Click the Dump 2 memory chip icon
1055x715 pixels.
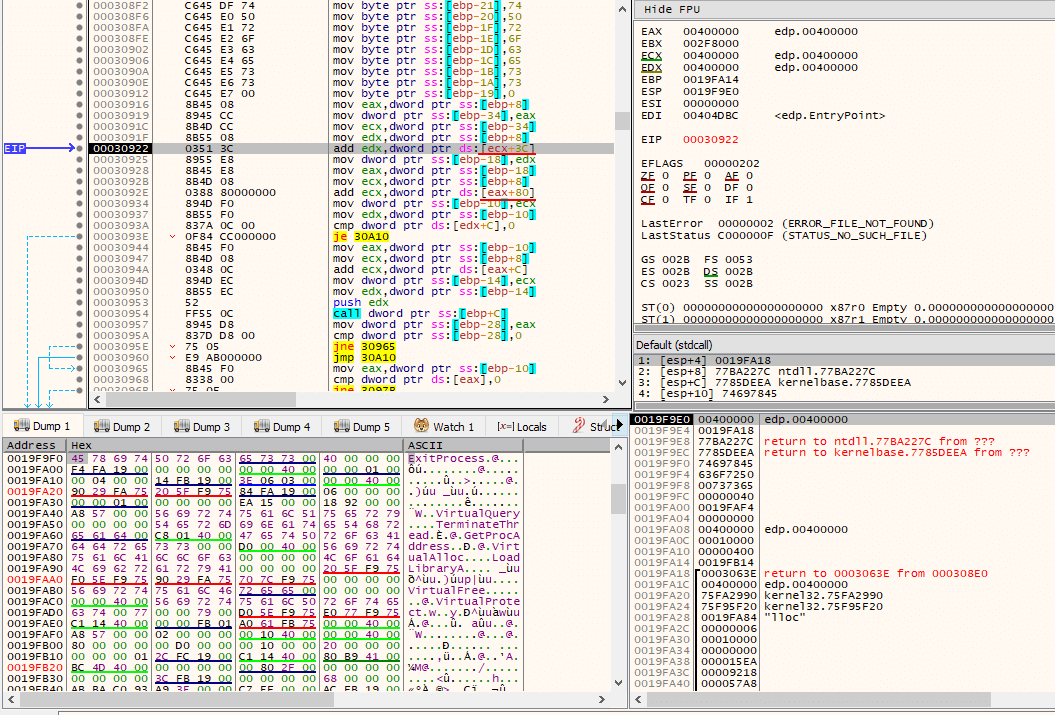102,426
